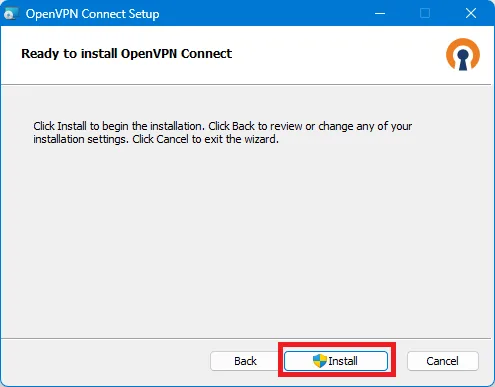Image resolution: width=495 pixels, height=387 pixels.
Task: Minimize the OpenVPN Connect Setup window
Action: 380,13
